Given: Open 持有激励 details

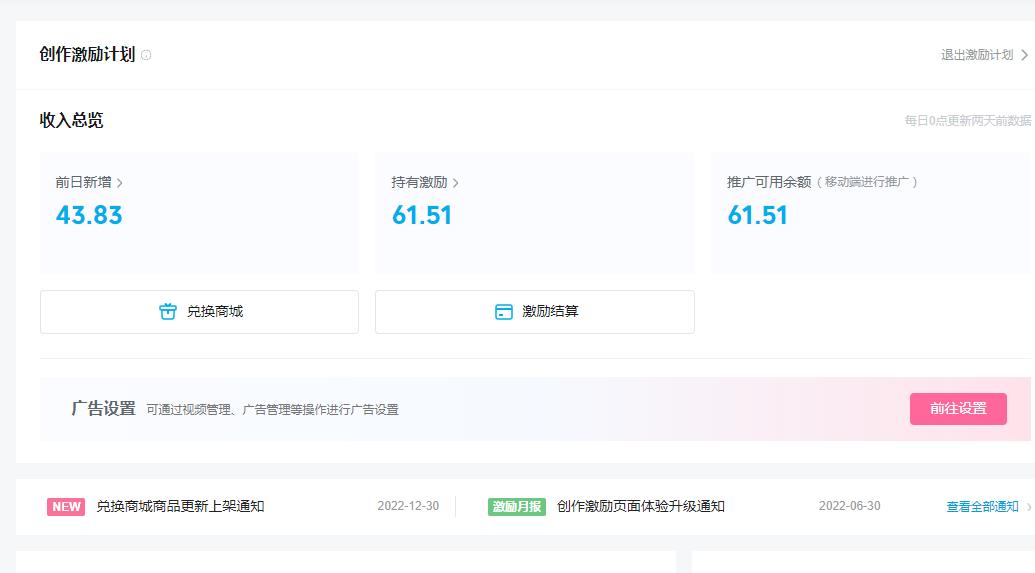Looking at the screenshot, I should point(419,182).
